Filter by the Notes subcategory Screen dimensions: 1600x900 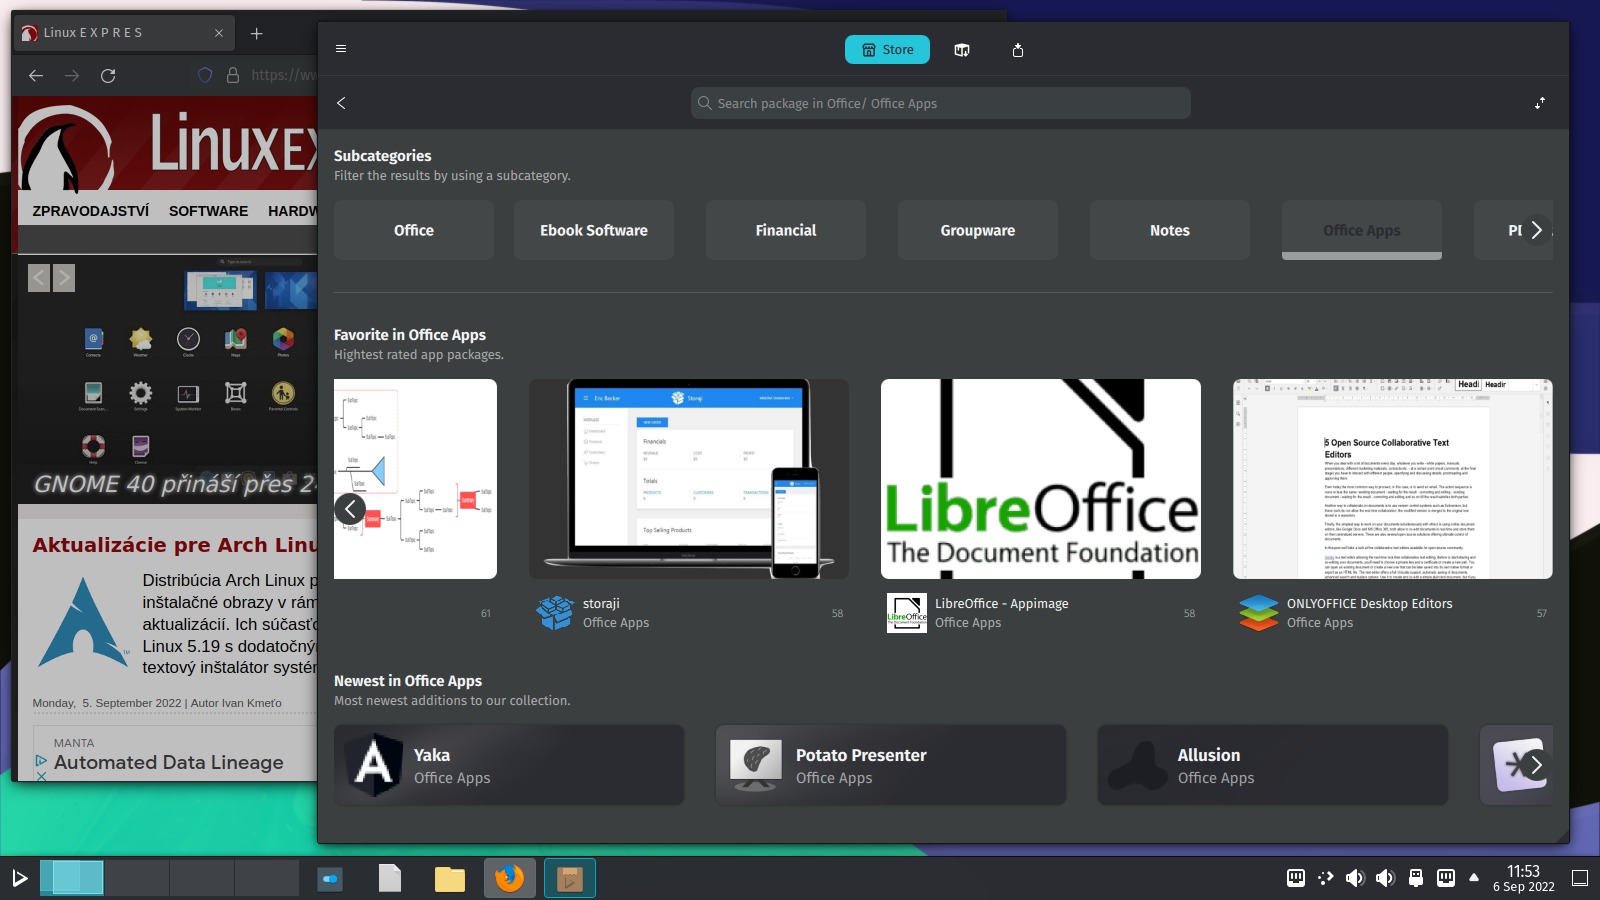point(1170,230)
